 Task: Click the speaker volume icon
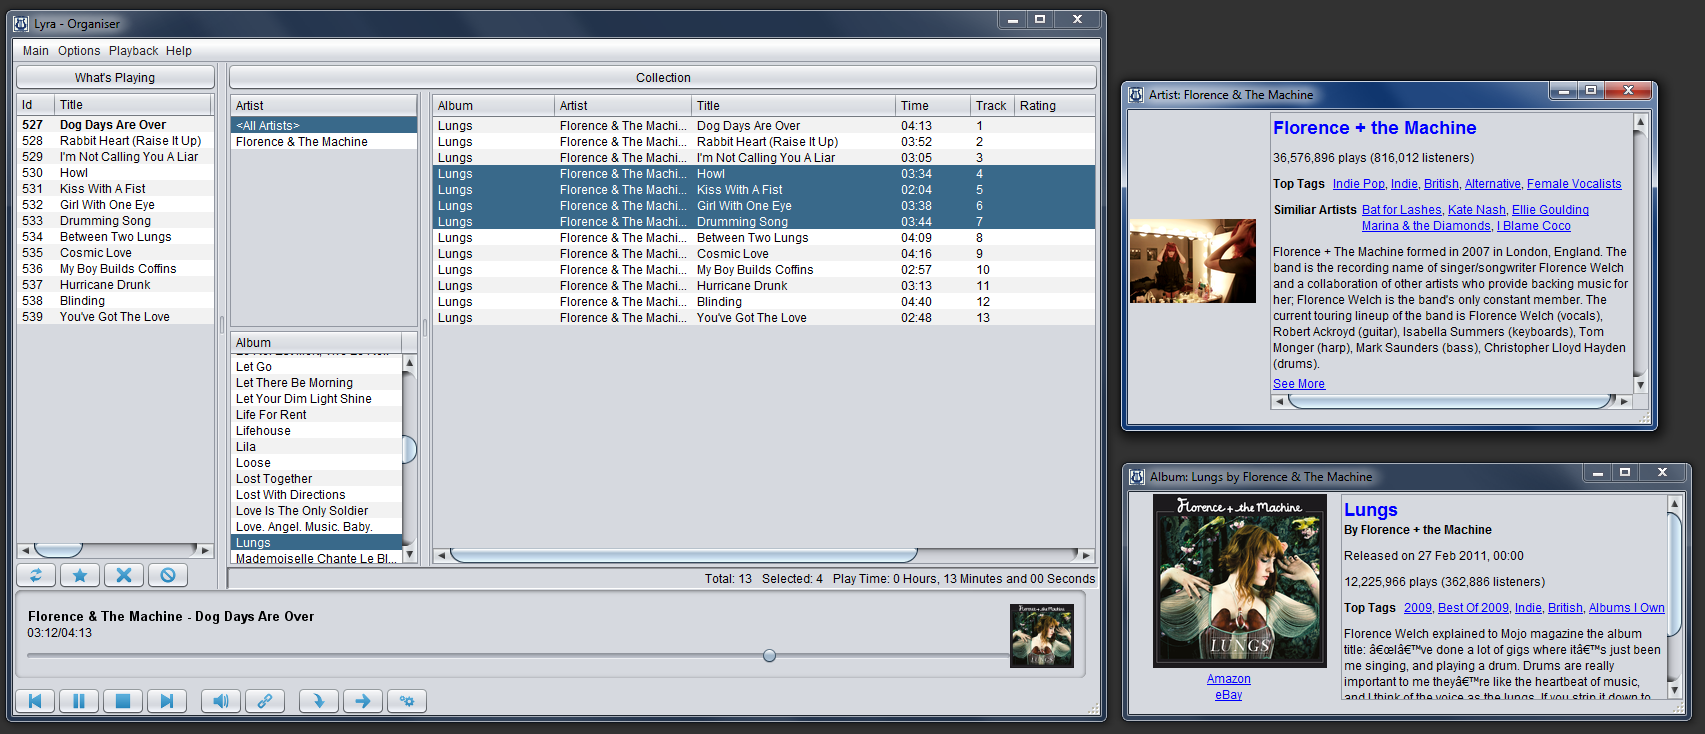tap(221, 701)
